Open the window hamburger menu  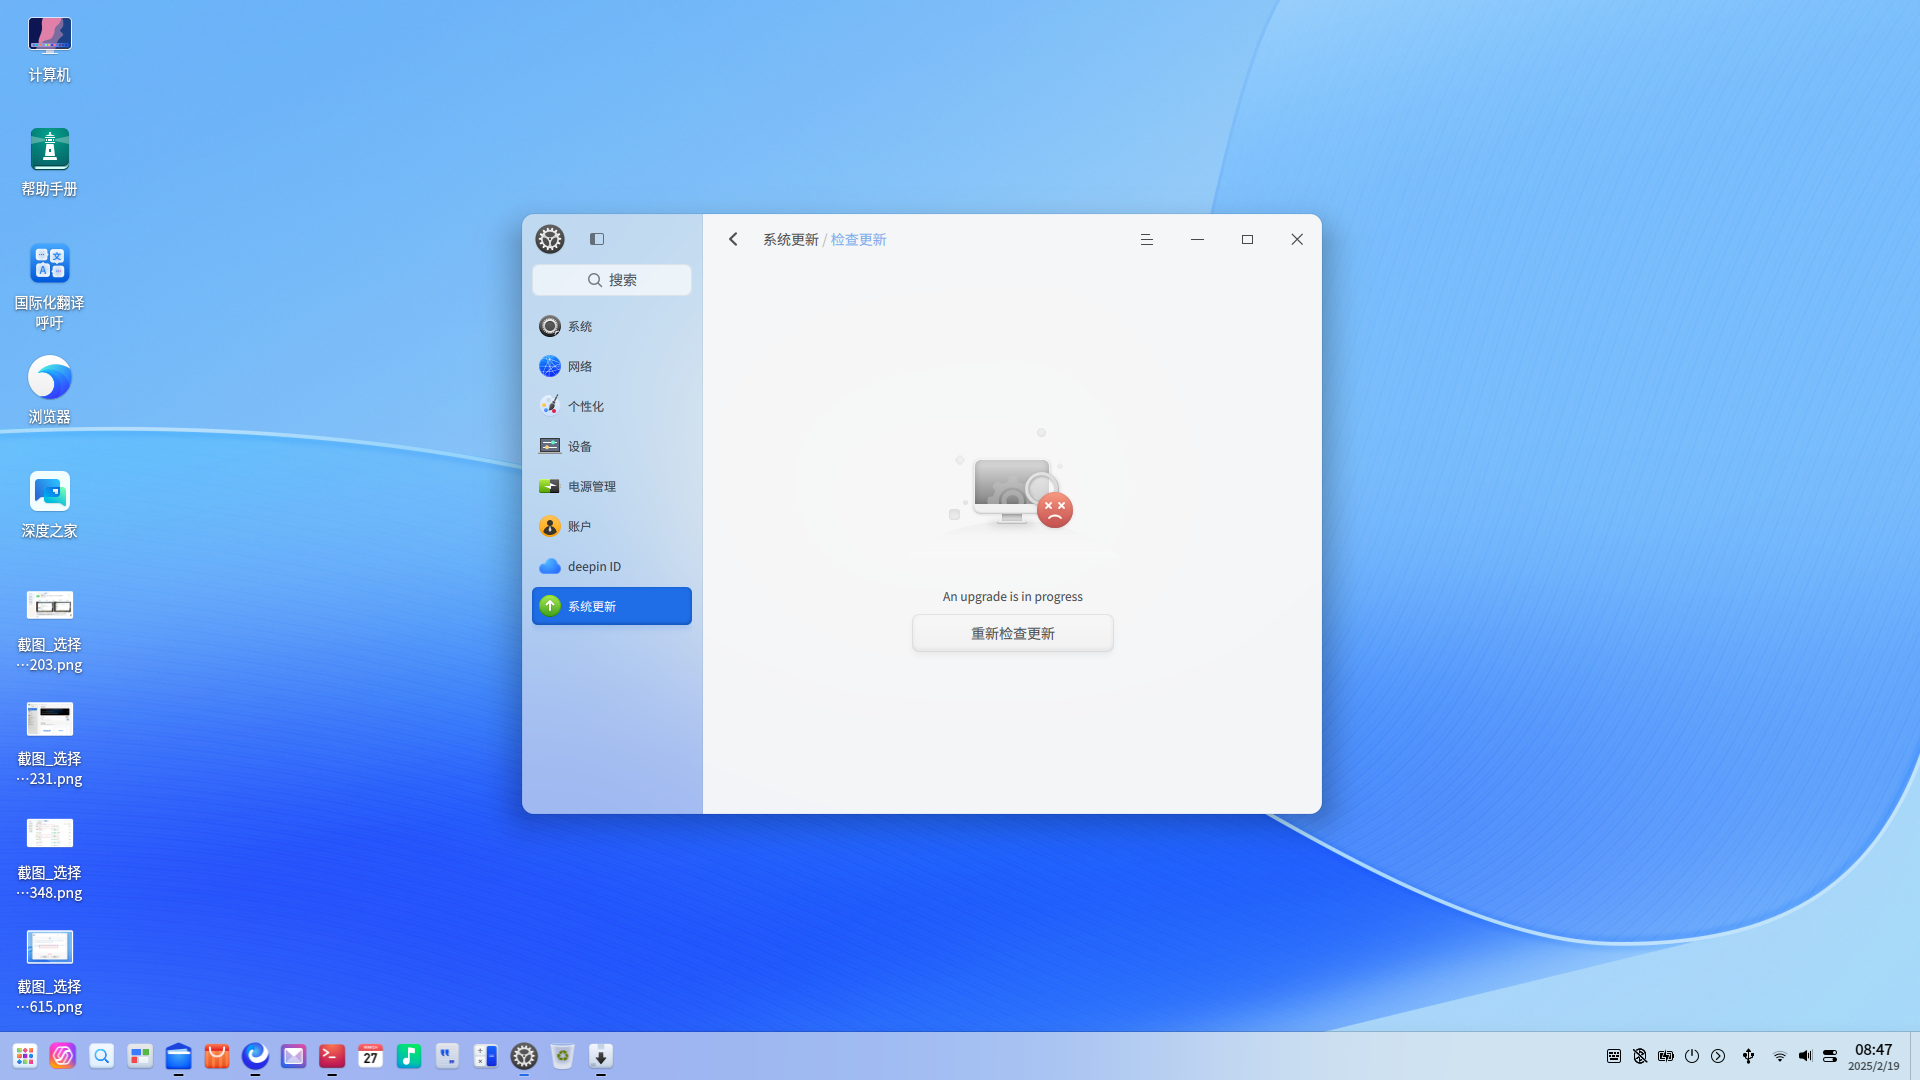[x=1147, y=239]
